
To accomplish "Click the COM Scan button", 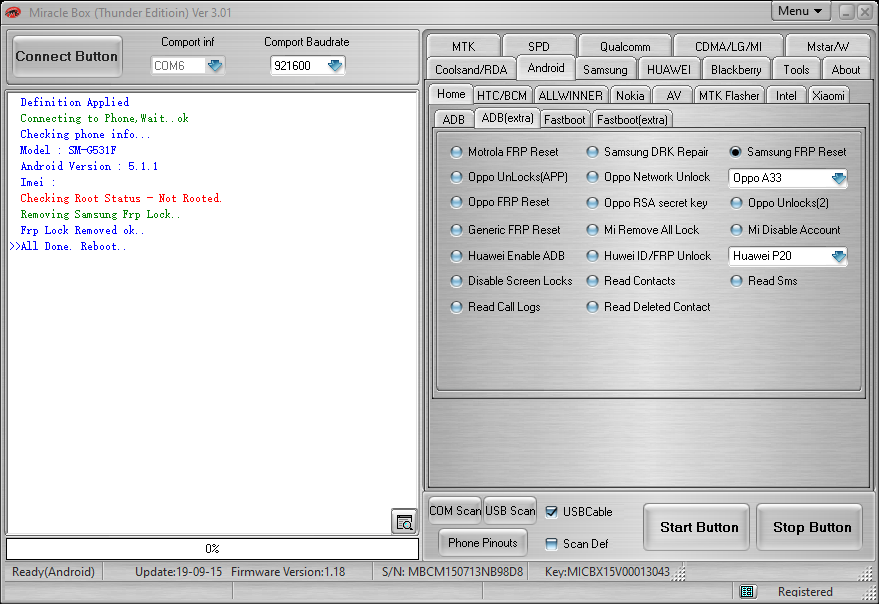I will pos(455,510).
